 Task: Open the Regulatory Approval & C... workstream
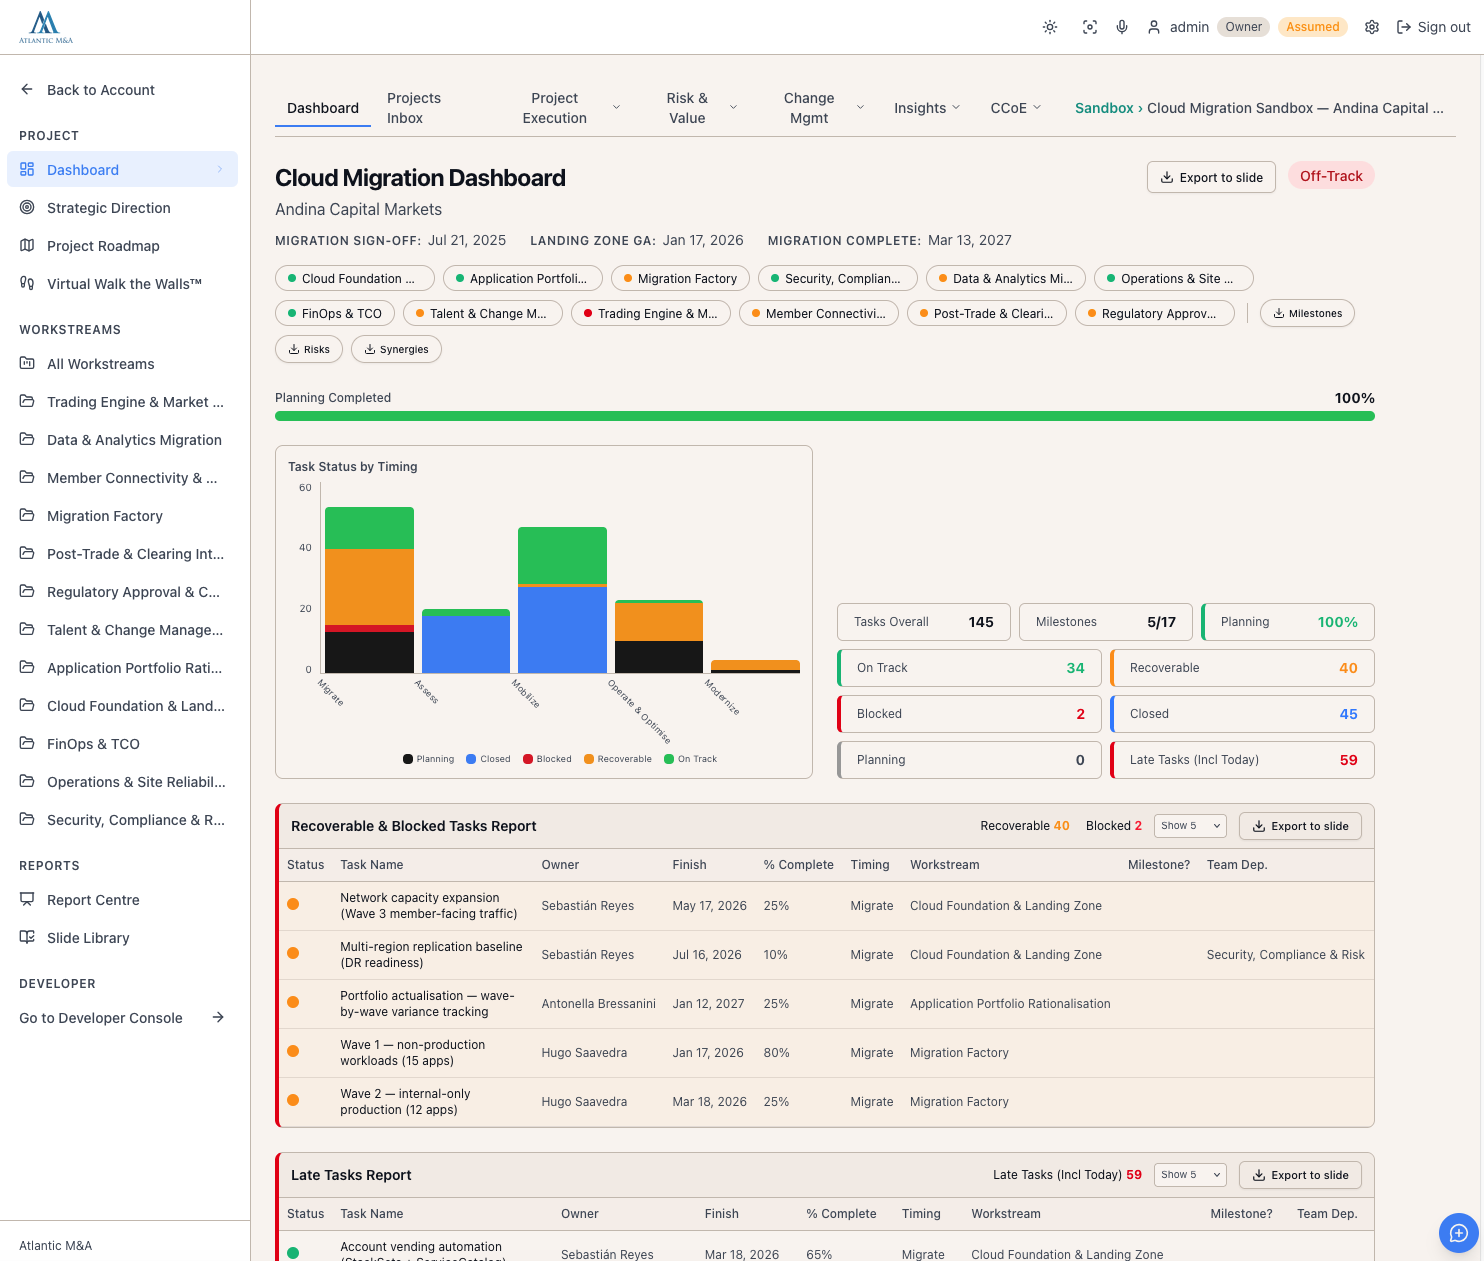[x=122, y=591]
